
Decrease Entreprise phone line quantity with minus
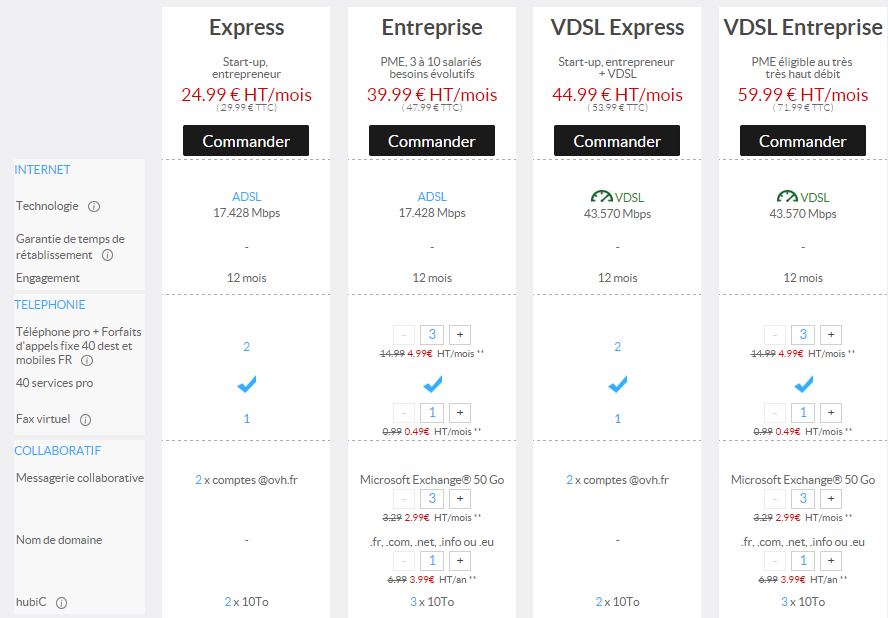(402, 335)
